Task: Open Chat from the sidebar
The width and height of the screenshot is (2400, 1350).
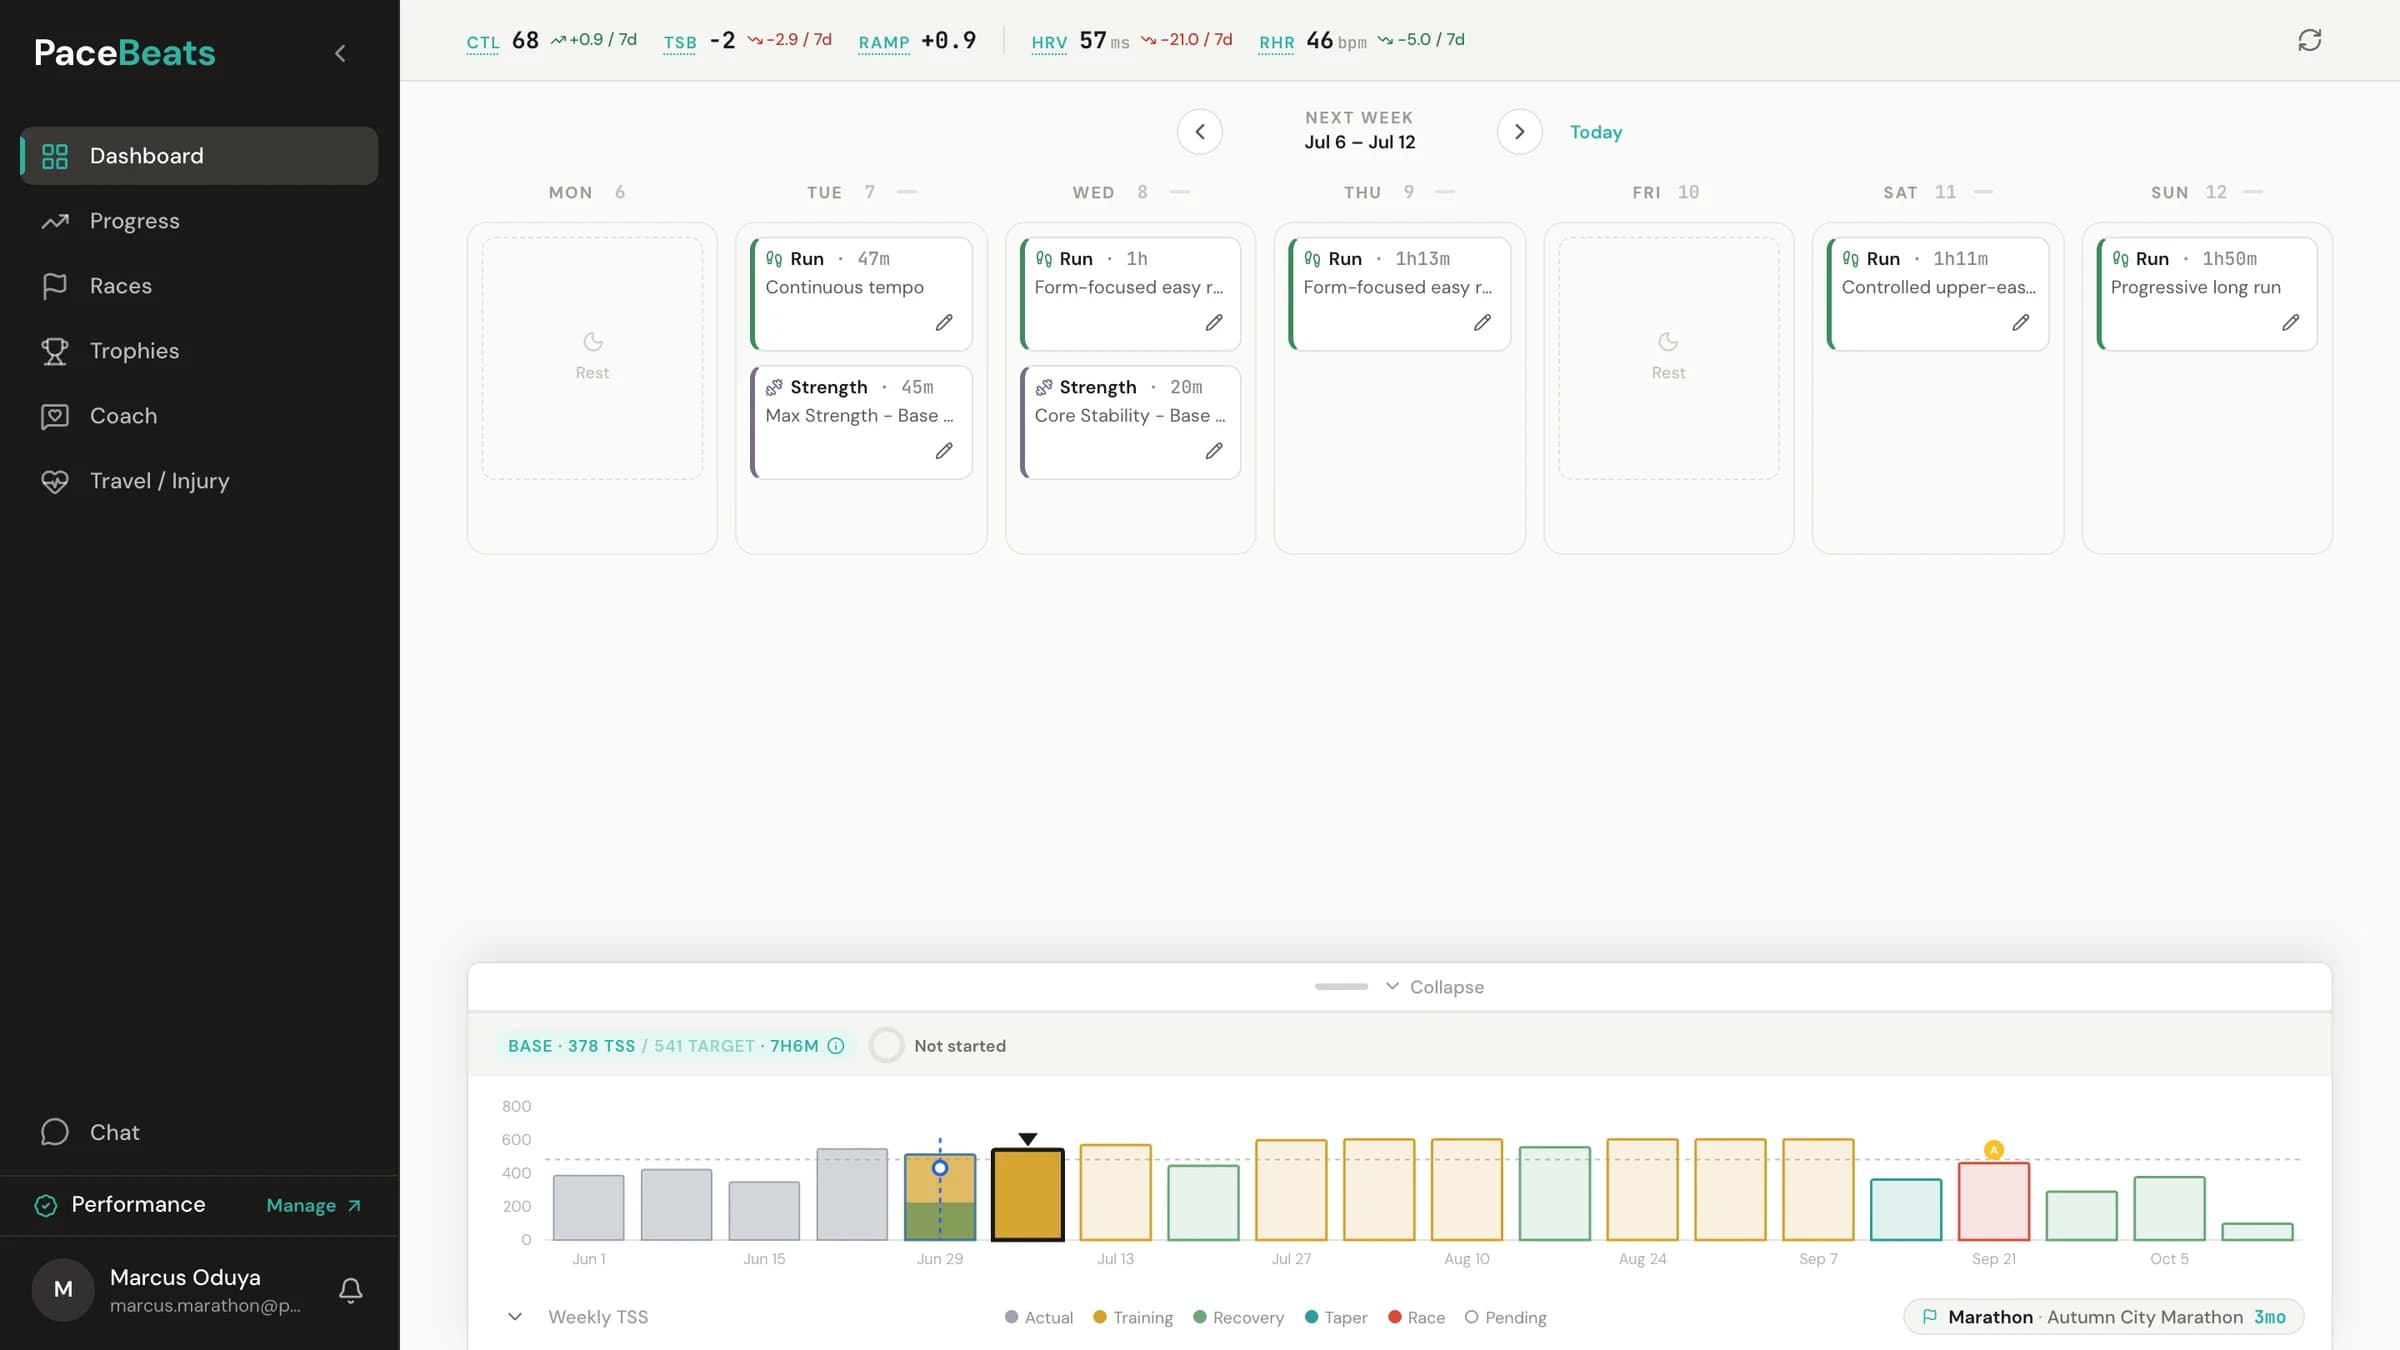Action: 199,1131
